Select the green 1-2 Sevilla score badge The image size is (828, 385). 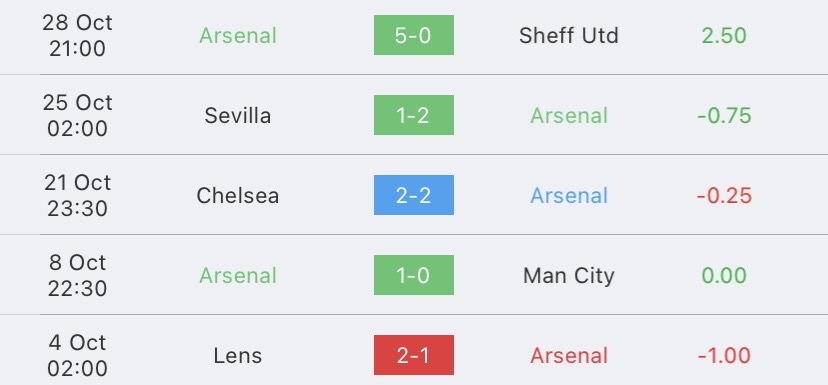(x=413, y=115)
